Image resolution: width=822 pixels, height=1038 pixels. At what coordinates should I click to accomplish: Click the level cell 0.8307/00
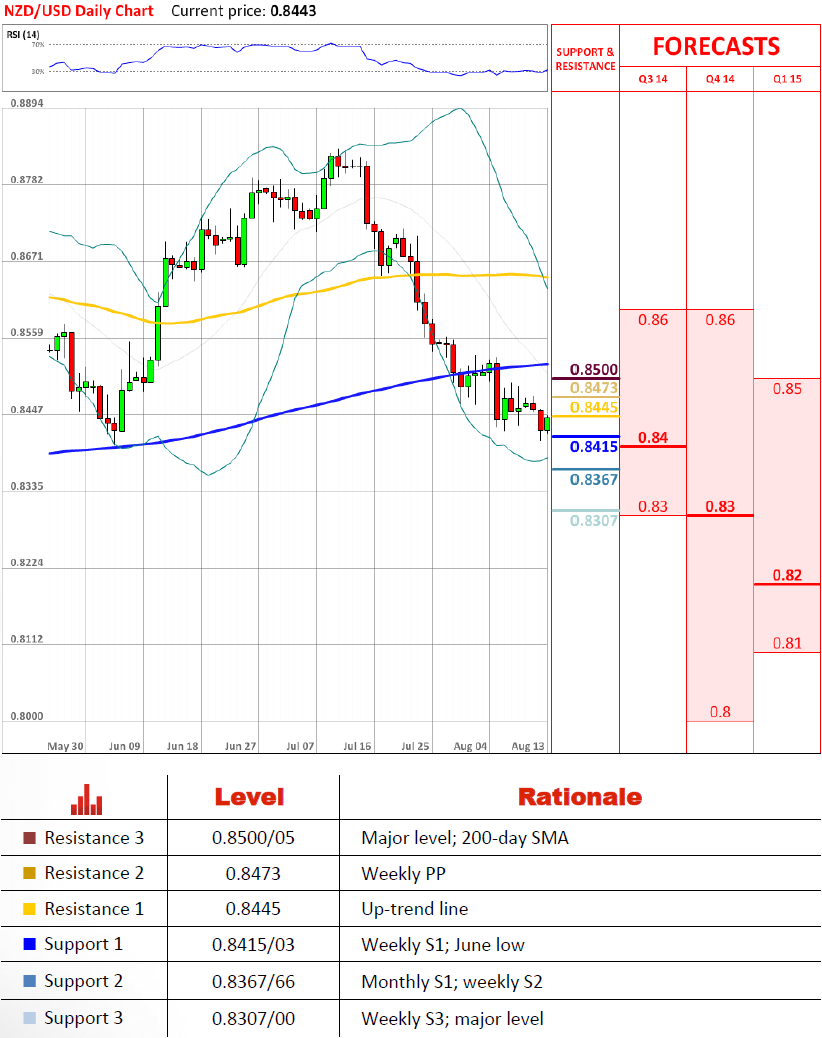(x=253, y=1019)
